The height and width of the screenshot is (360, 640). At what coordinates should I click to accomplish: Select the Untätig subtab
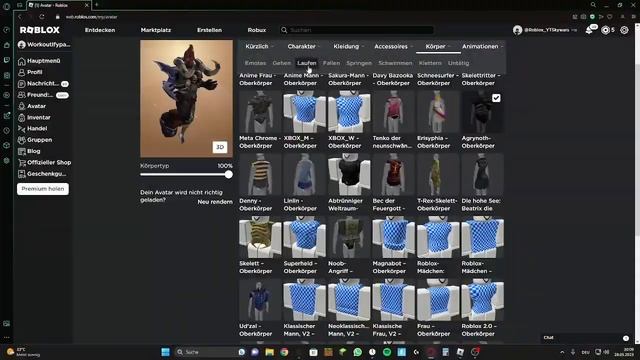click(x=458, y=63)
